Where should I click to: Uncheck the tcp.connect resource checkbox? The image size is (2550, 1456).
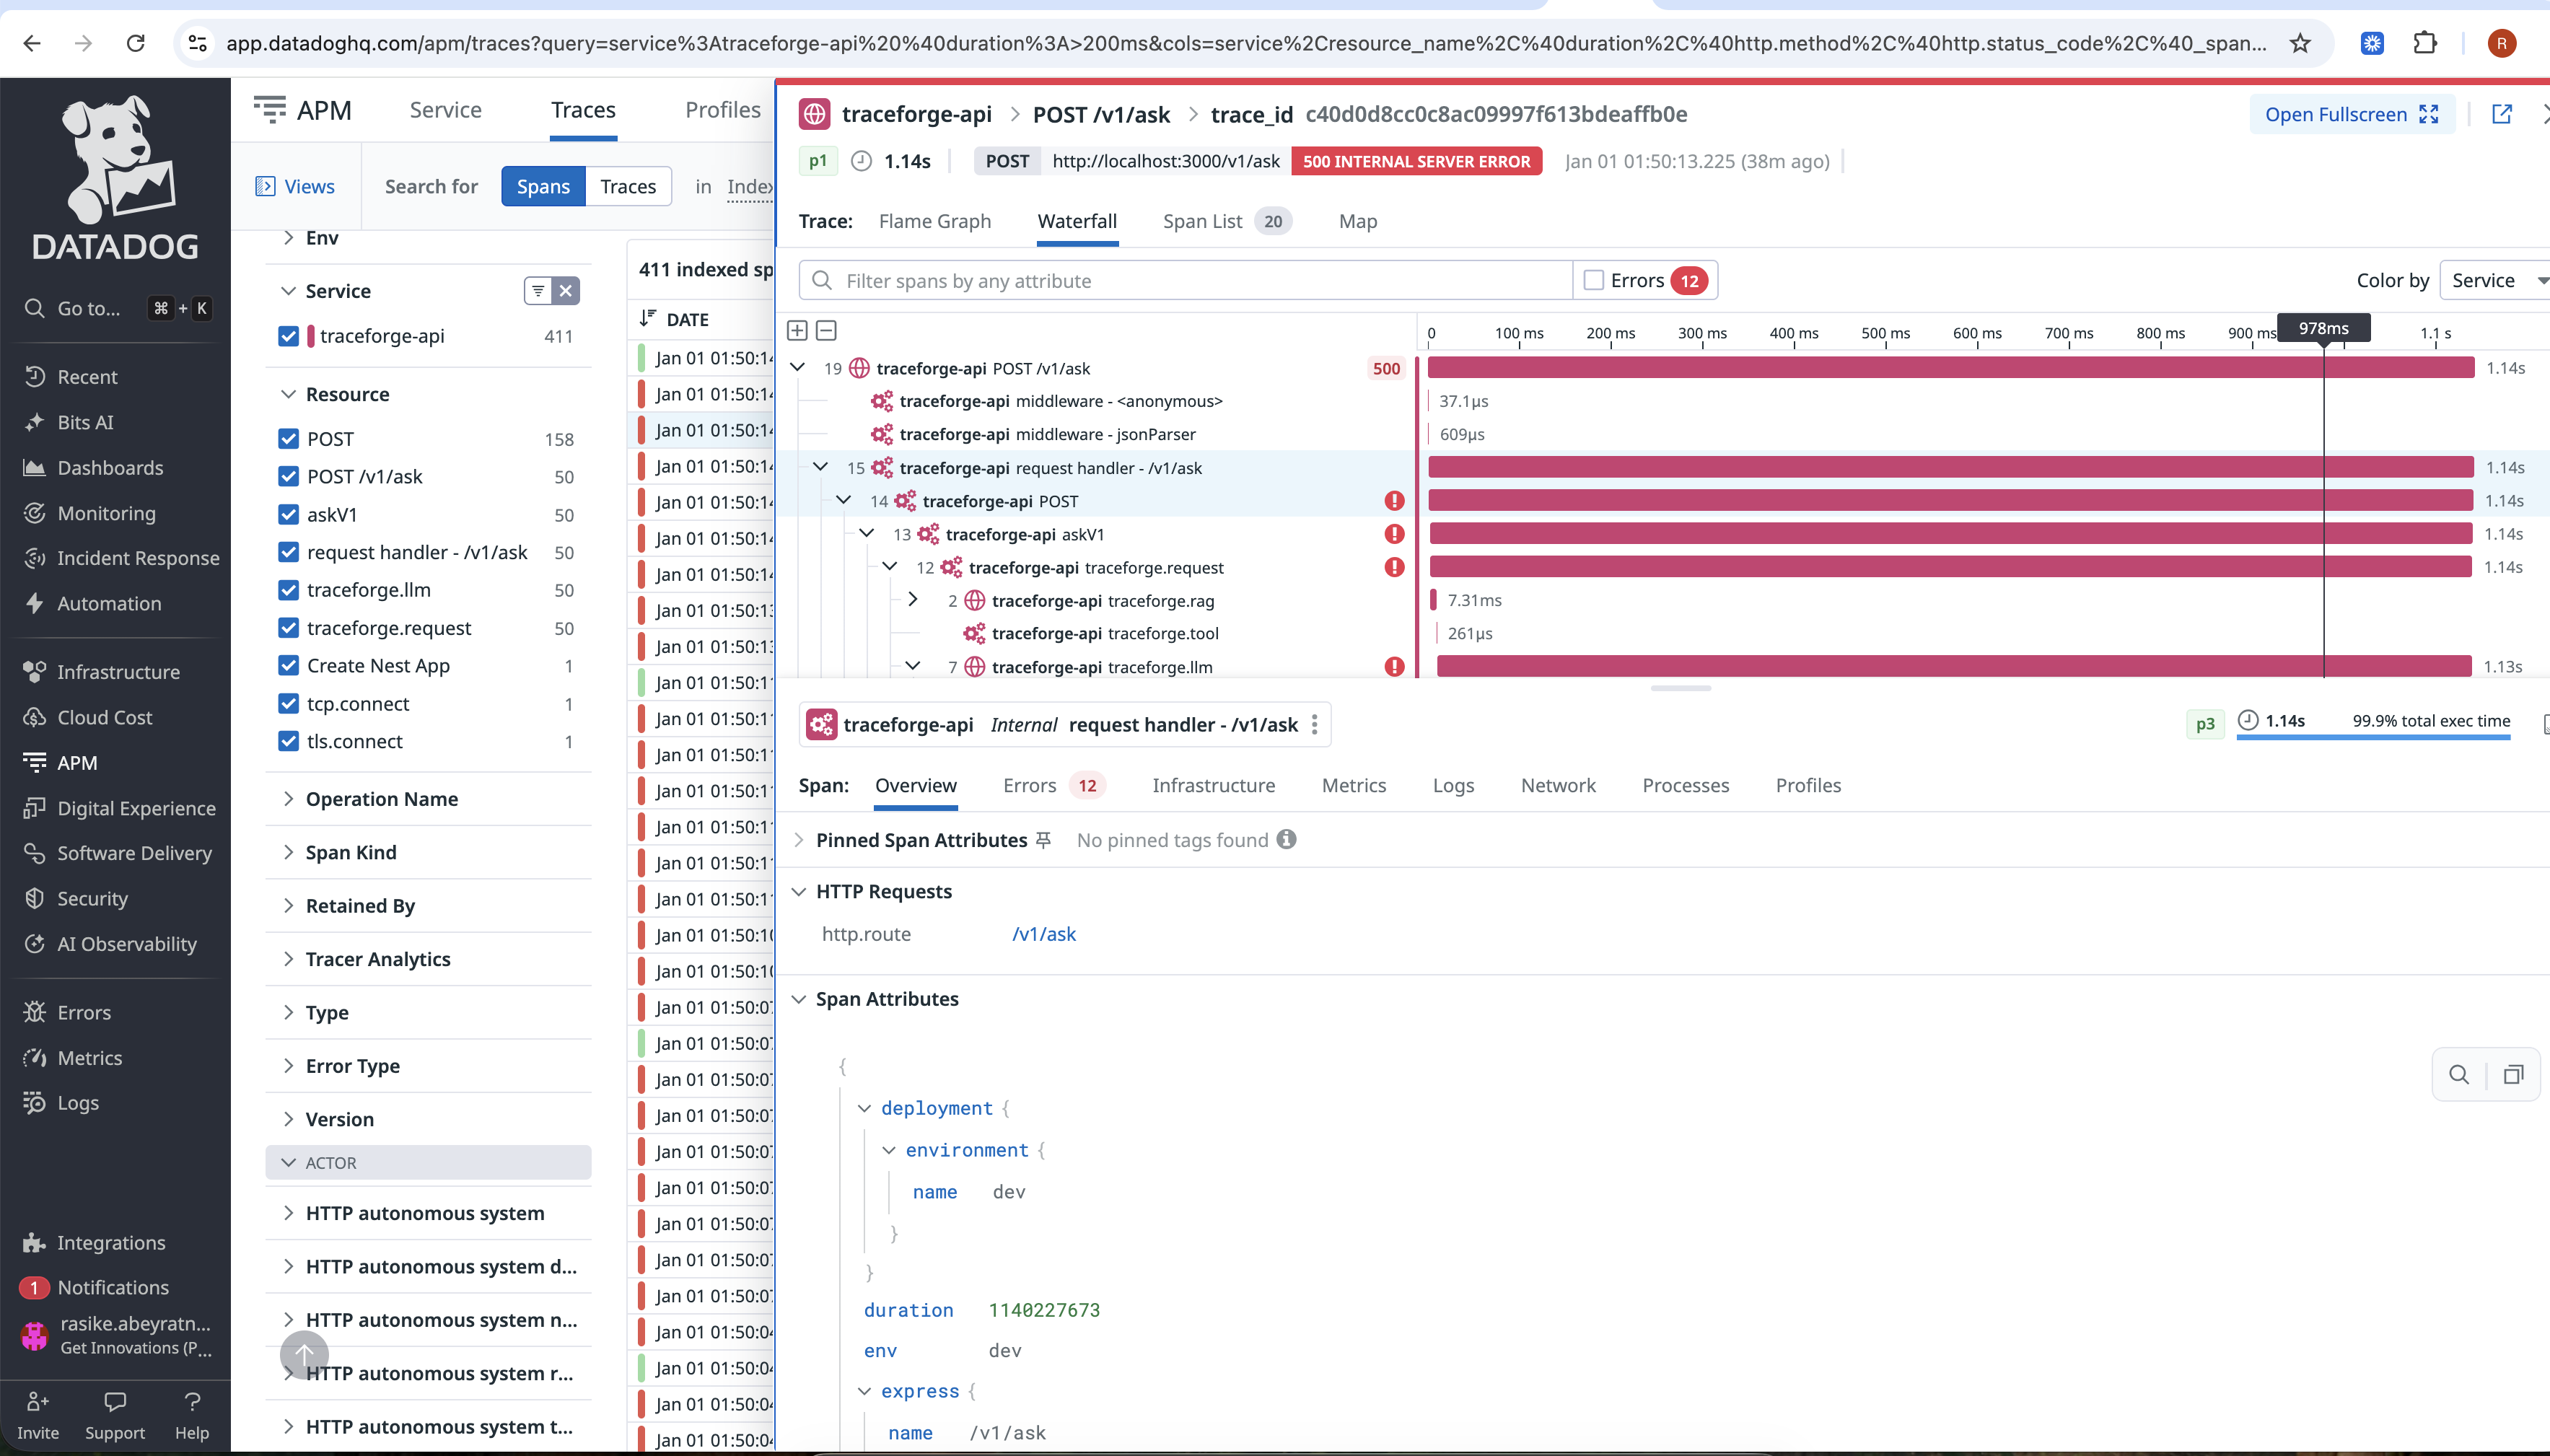pyautogui.click(x=289, y=703)
